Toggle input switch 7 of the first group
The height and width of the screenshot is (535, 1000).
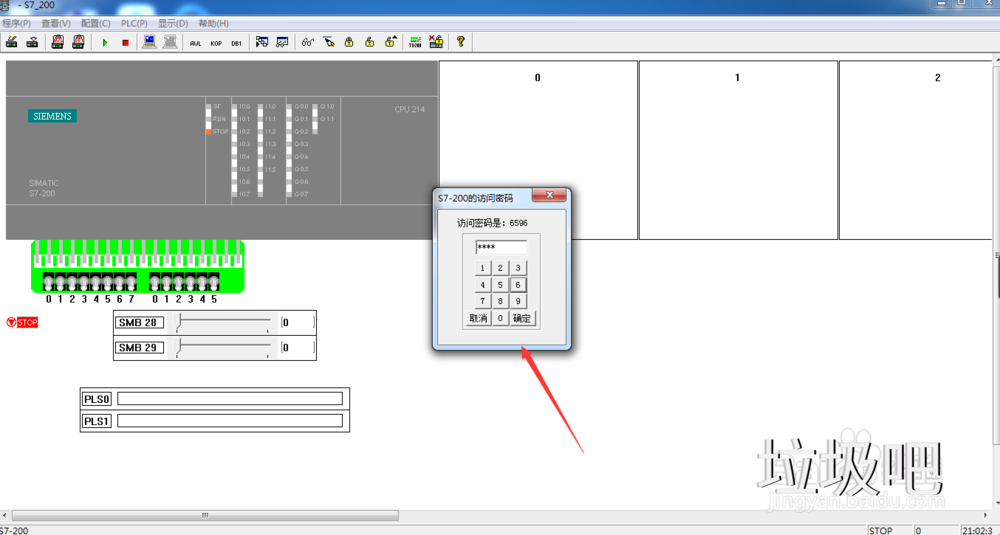coord(131,283)
